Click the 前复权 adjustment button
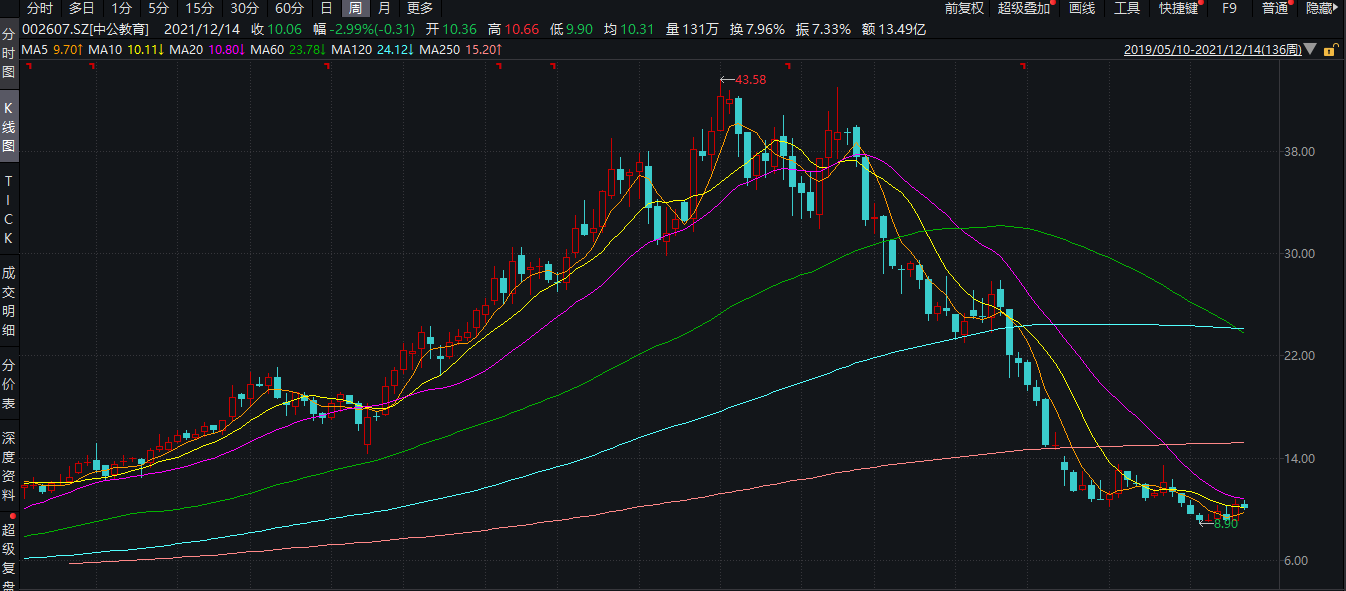Image resolution: width=1346 pixels, height=591 pixels. pyautogui.click(x=964, y=8)
